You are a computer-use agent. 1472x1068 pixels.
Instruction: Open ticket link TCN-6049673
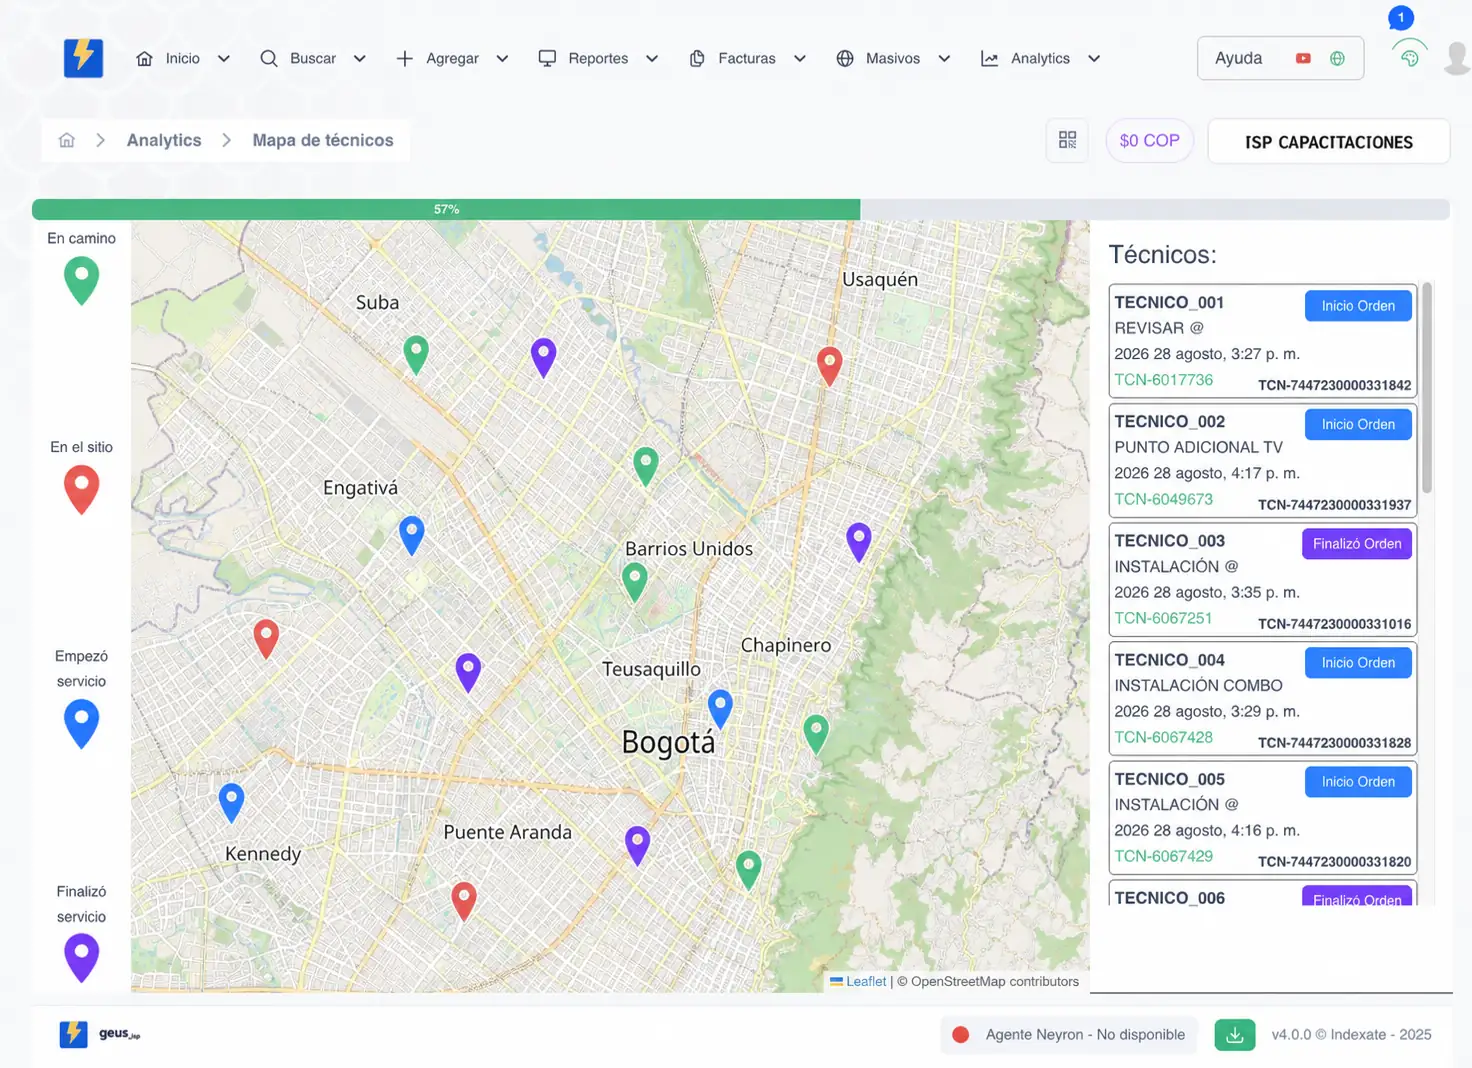click(1164, 499)
